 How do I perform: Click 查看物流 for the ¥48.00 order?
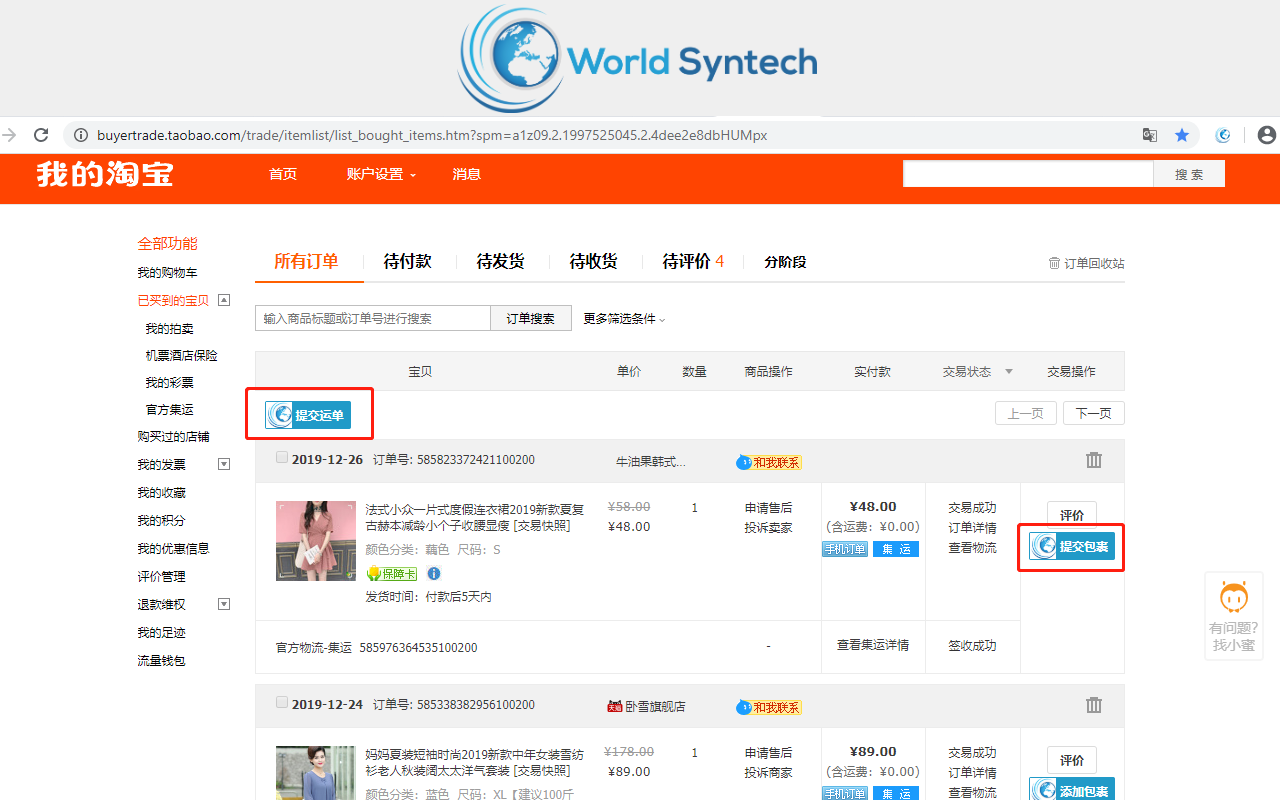coord(972,547)
